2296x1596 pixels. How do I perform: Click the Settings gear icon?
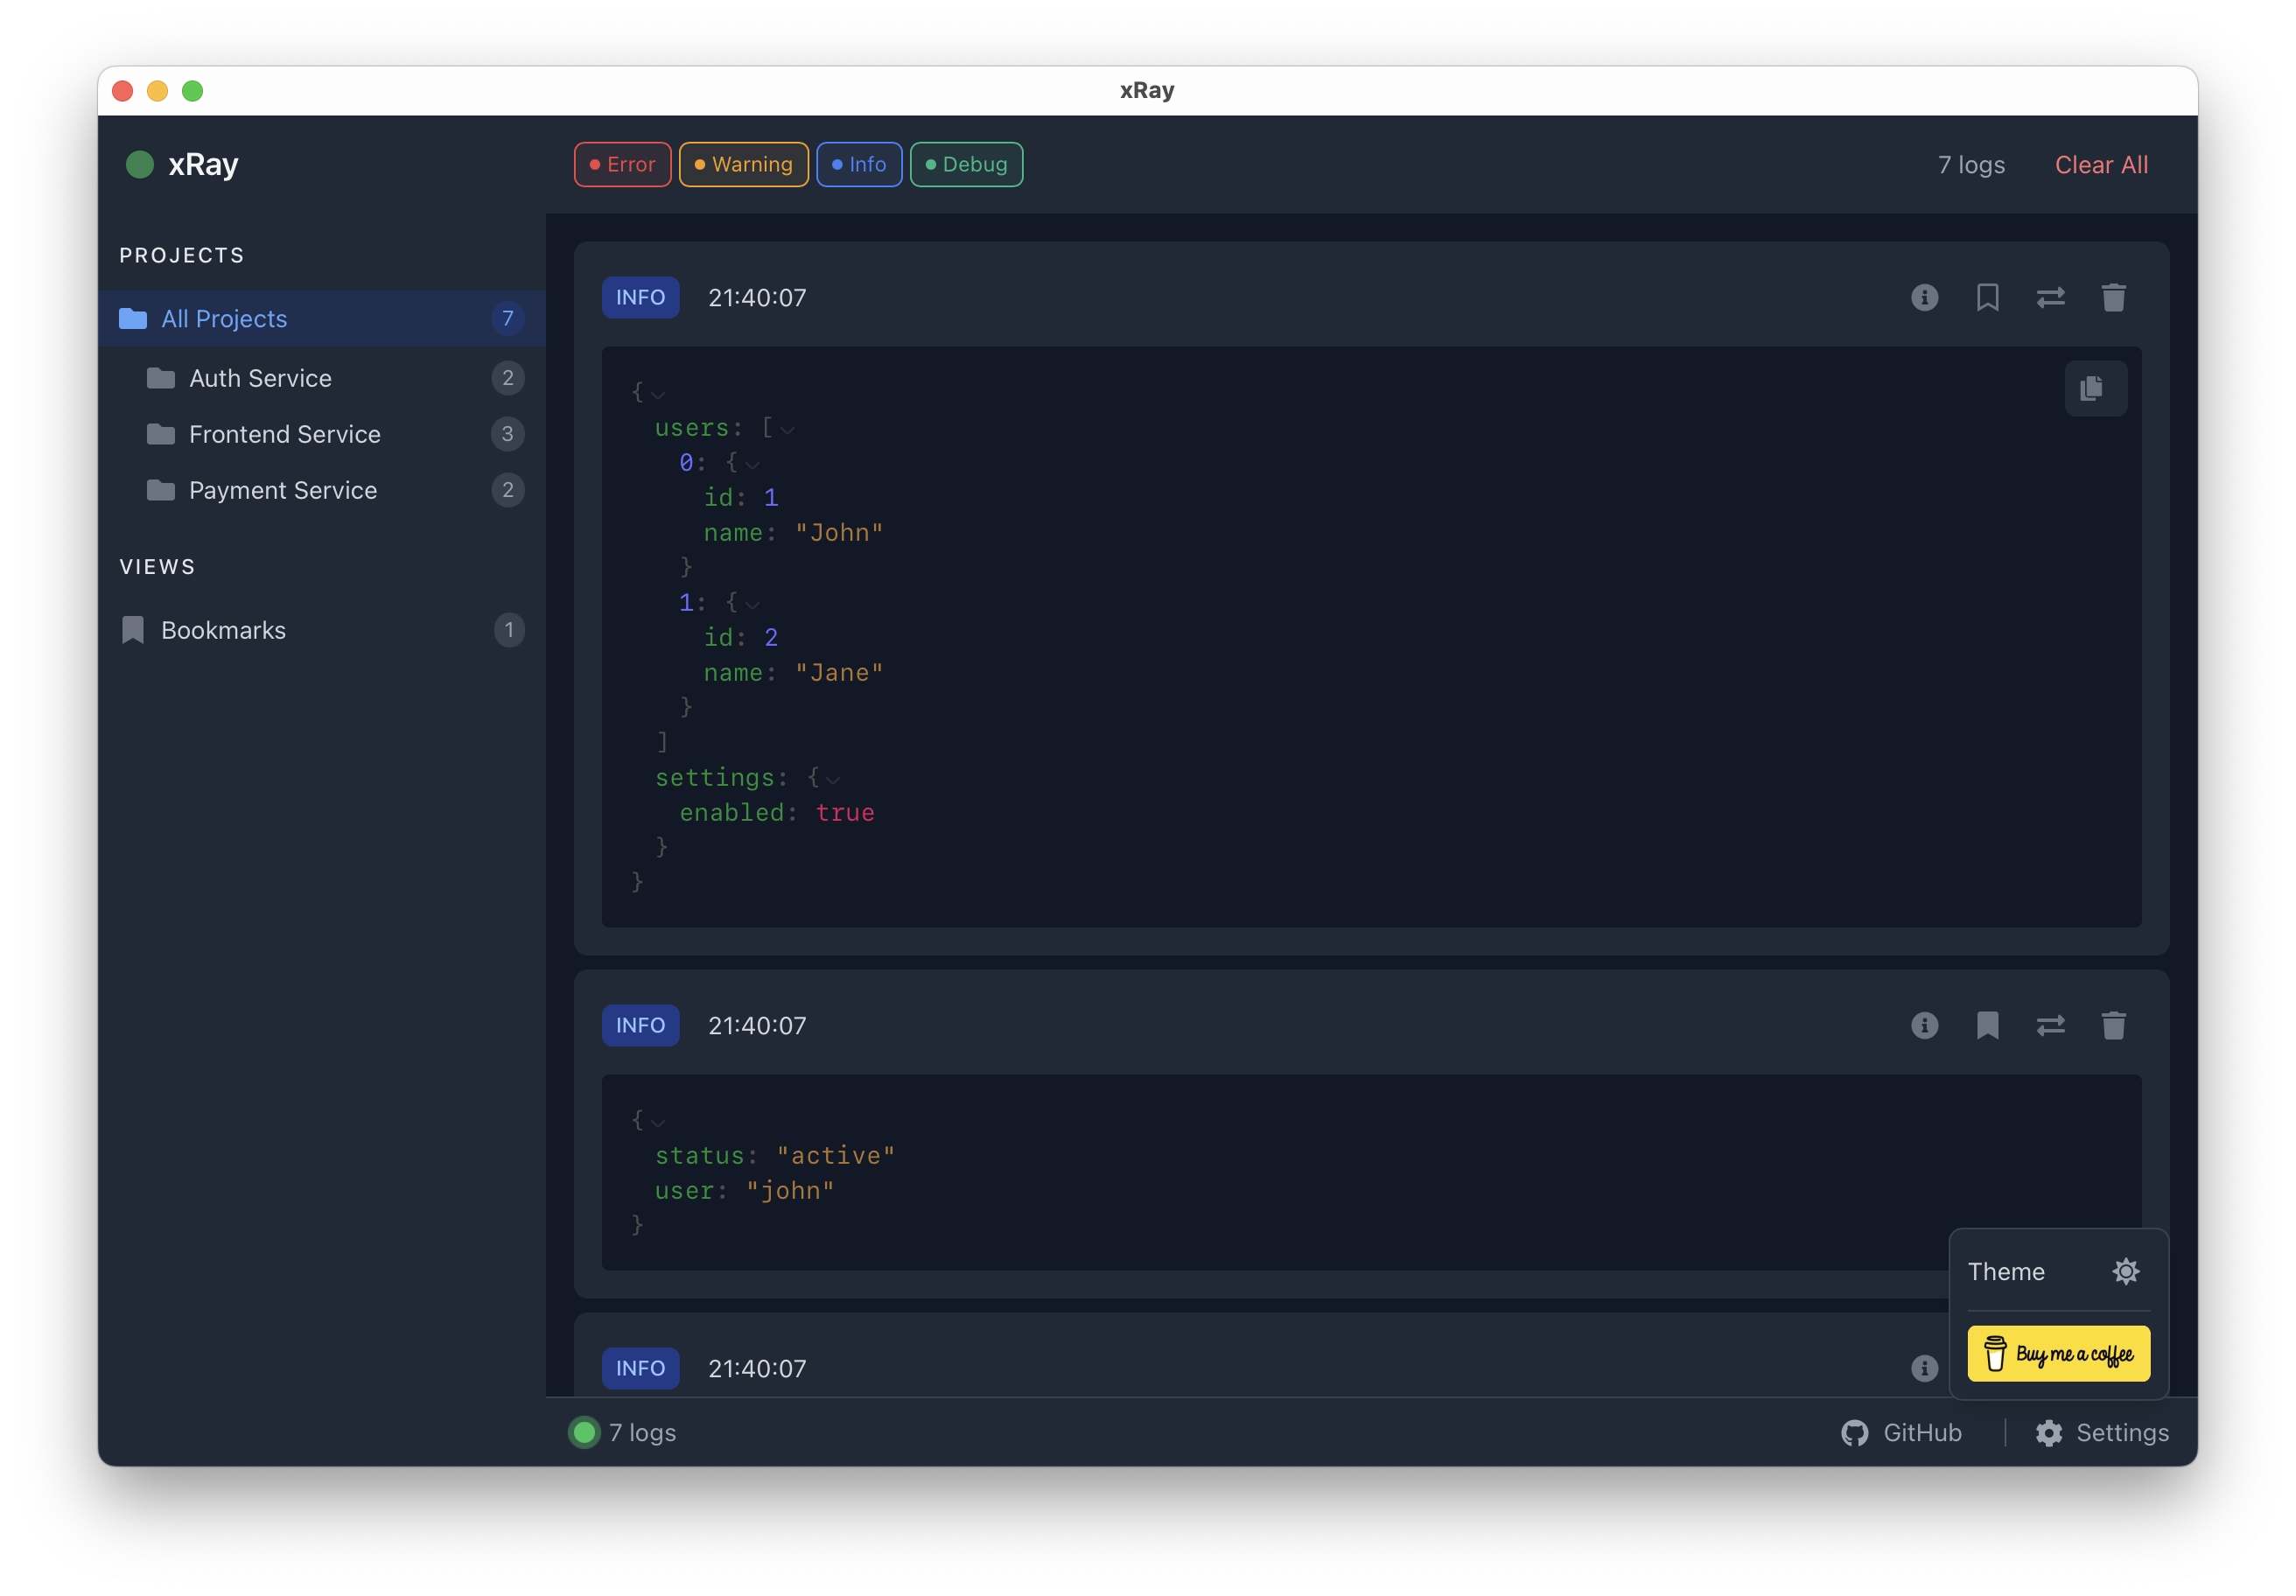click(2049, 1433)
